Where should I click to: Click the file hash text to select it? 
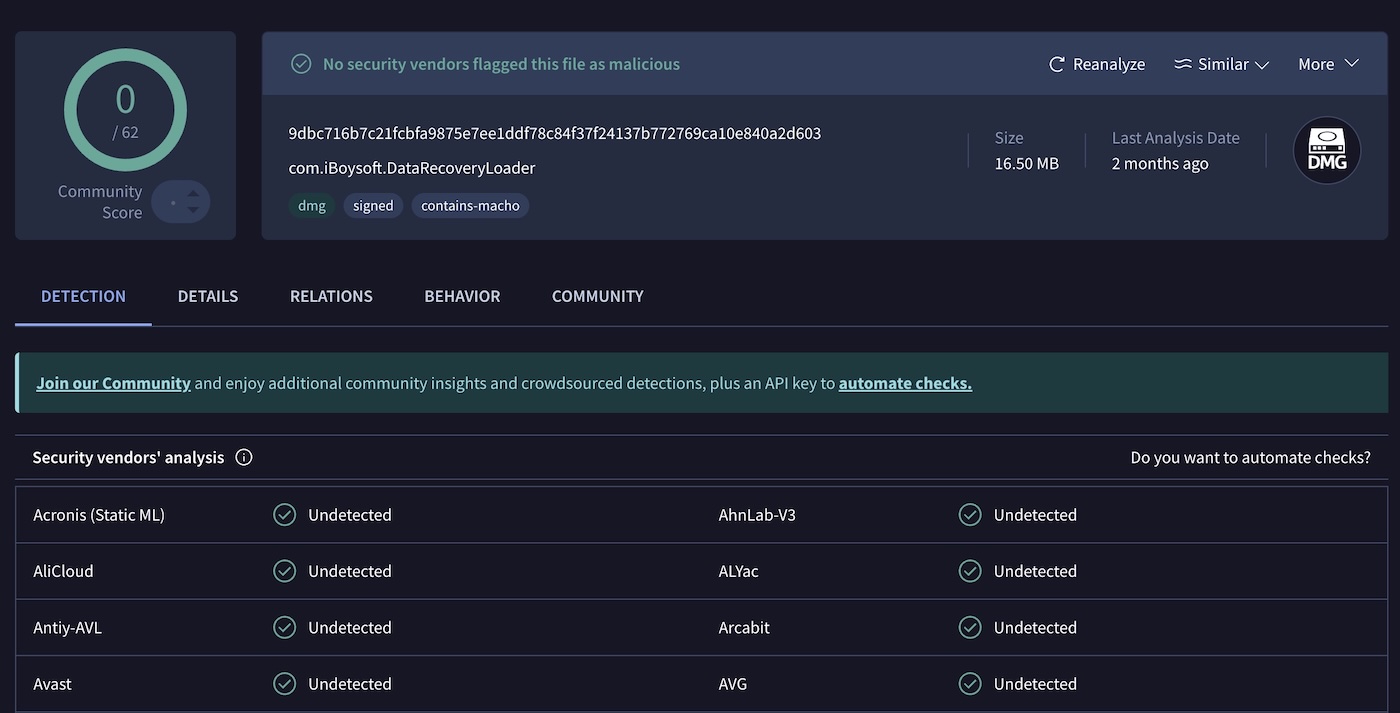tap(554, 132)
